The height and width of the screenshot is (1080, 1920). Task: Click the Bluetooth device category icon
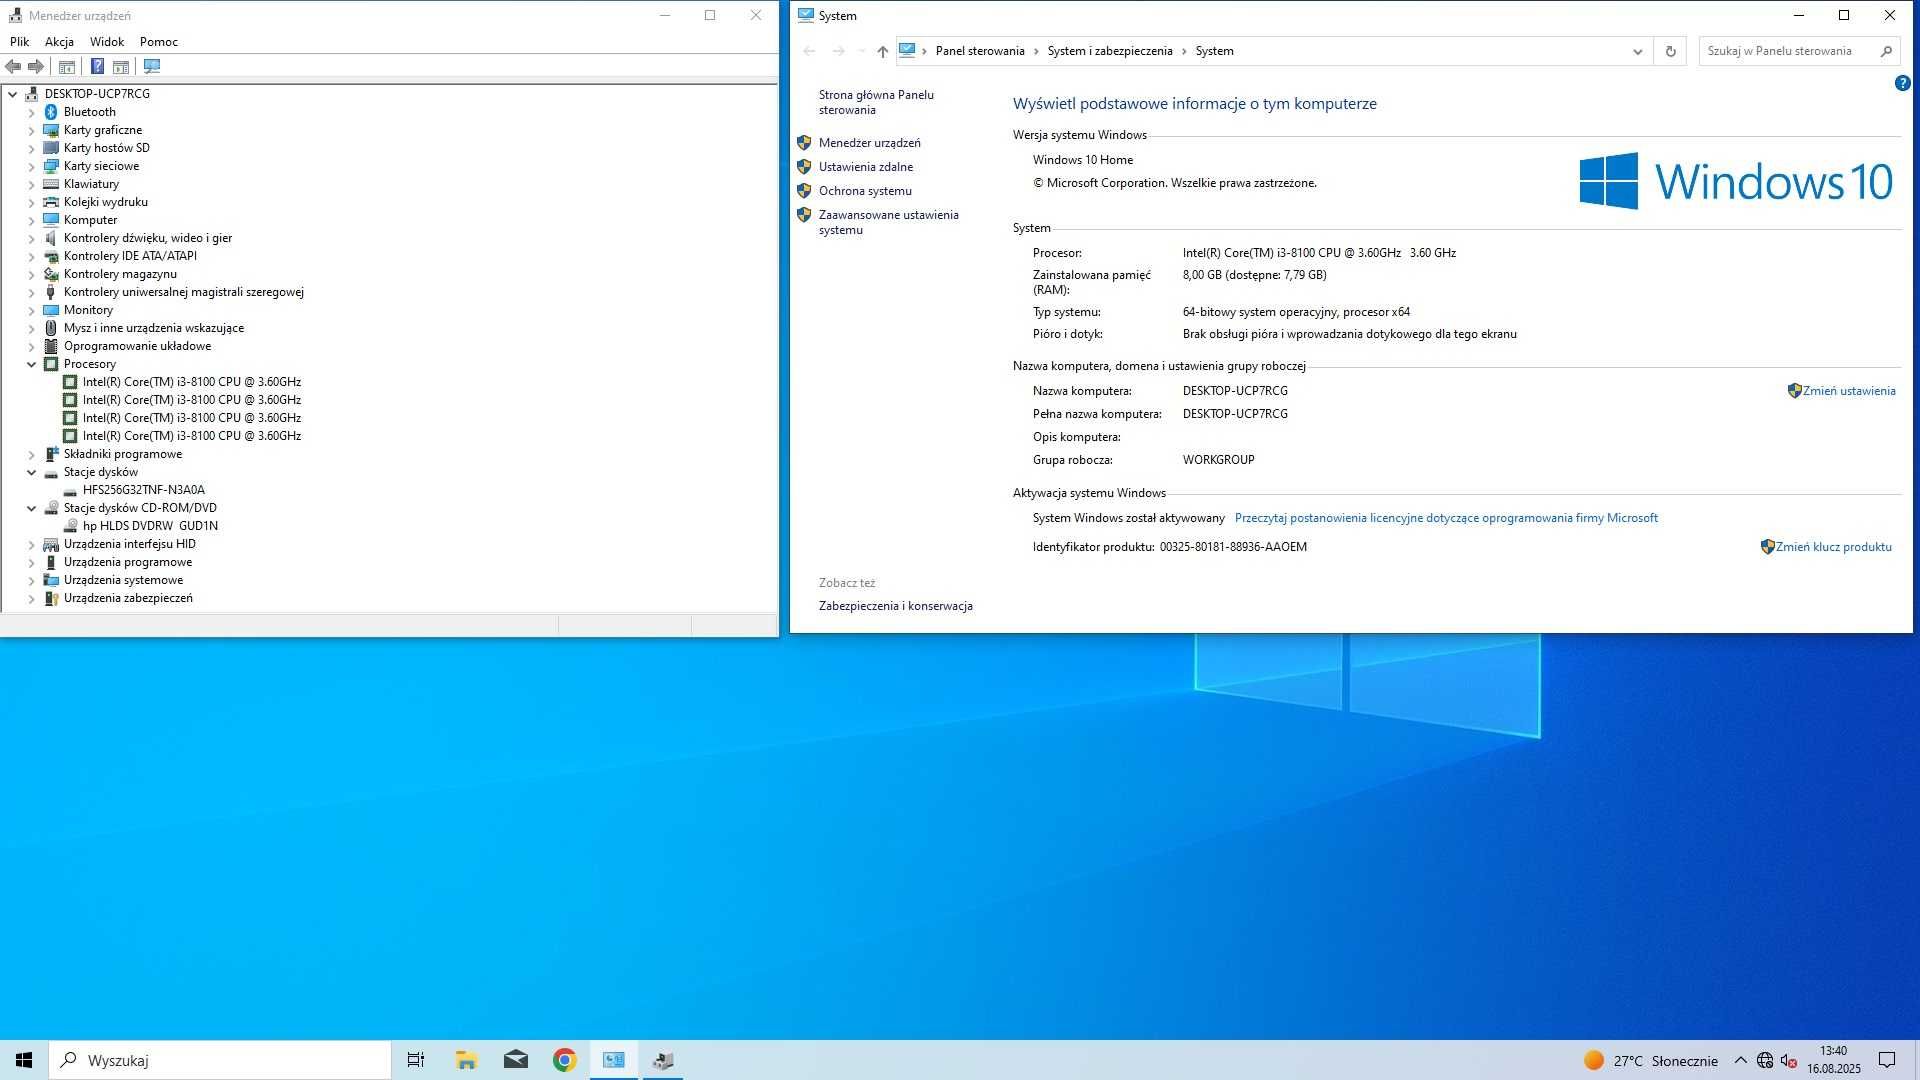point(51,112)
